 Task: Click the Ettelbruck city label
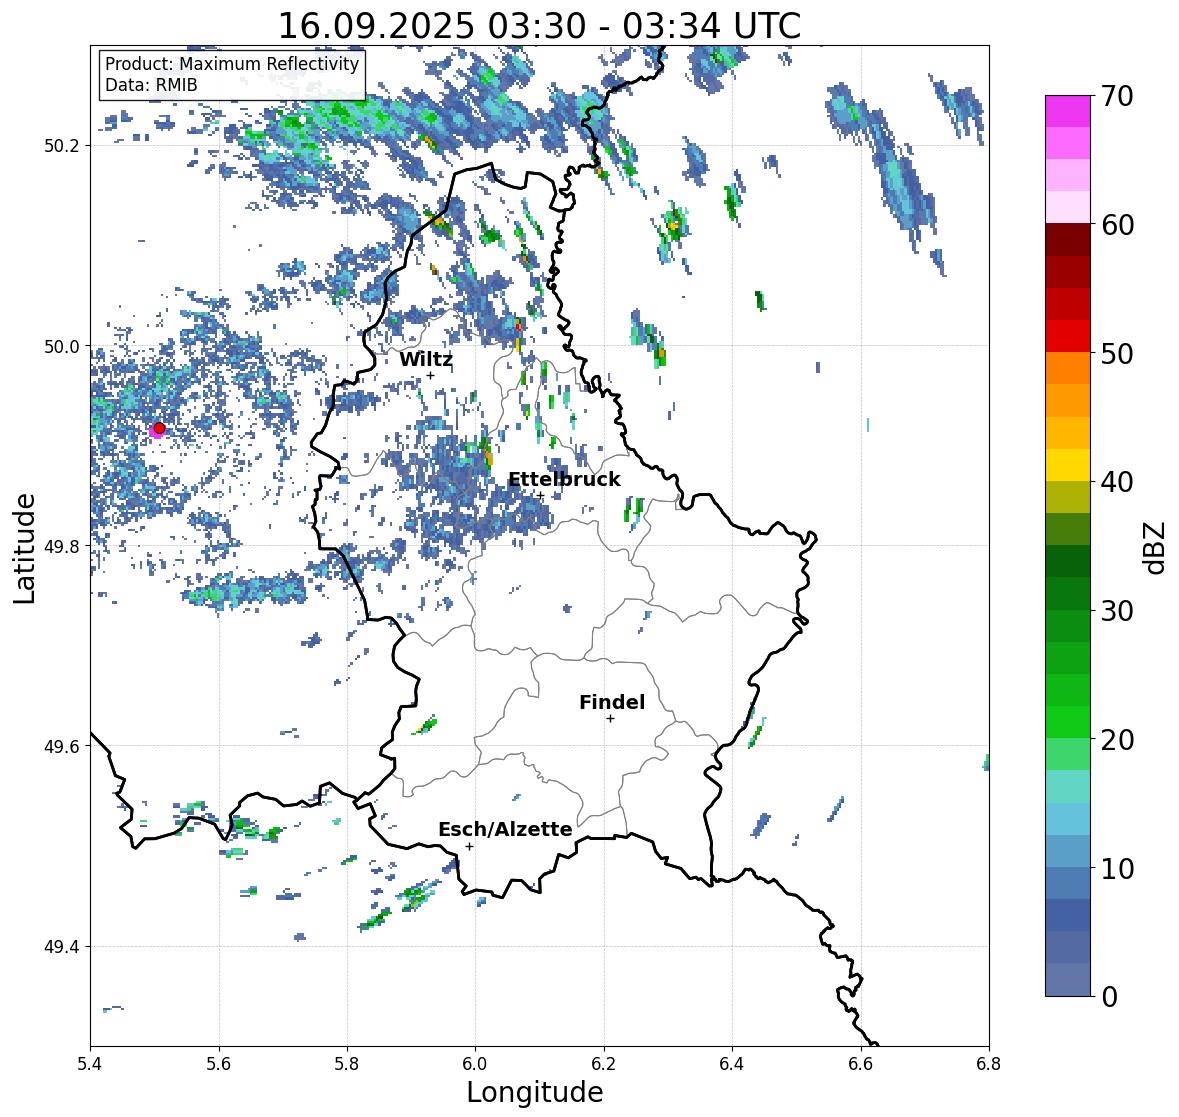564,480
